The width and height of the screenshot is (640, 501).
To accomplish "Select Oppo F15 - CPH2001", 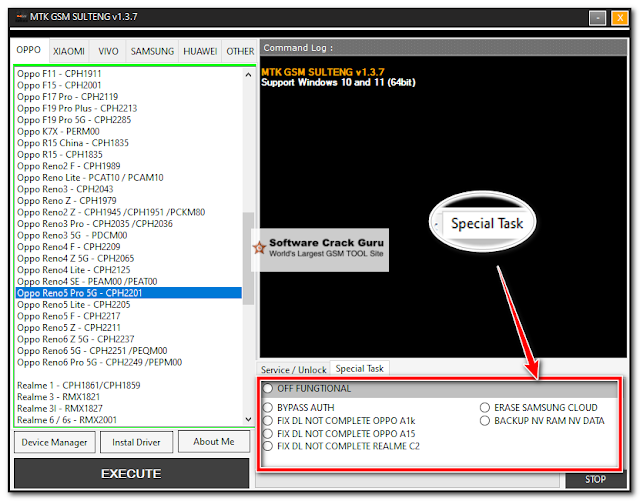I will click(129, 85).
